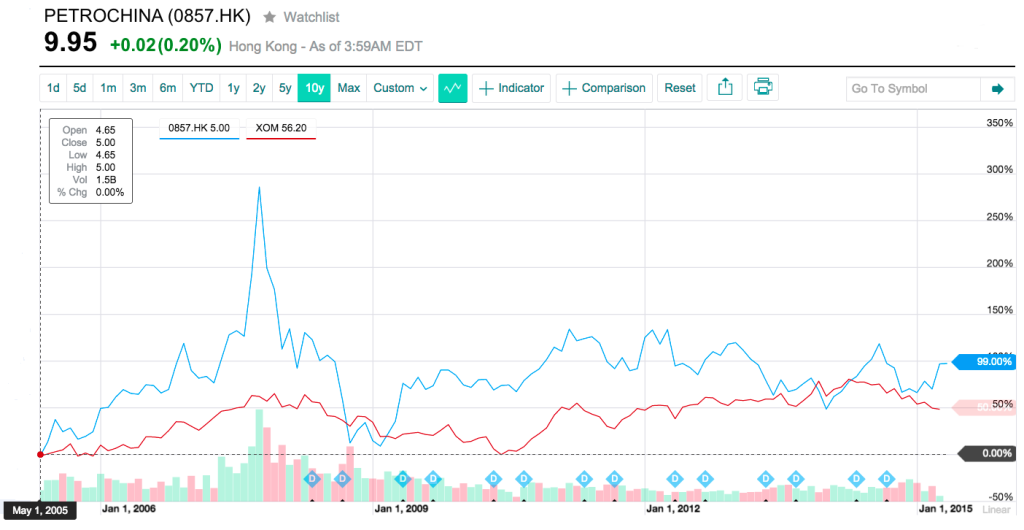Choose the 6m time range

168,88
